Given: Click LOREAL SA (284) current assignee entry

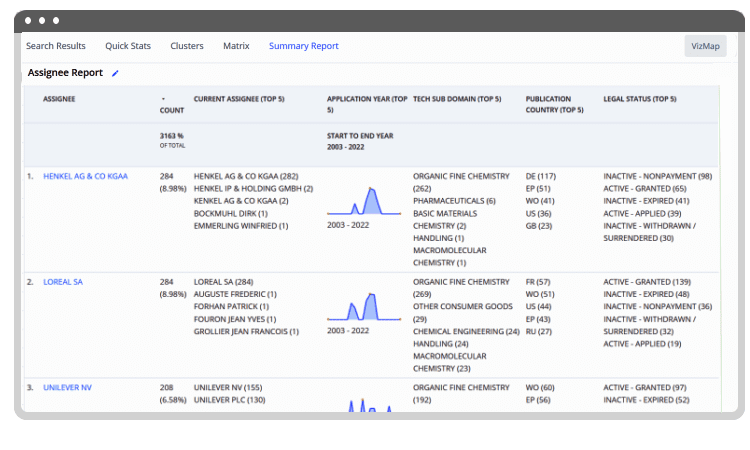Looking at the screenshot, I should (223, 282).
